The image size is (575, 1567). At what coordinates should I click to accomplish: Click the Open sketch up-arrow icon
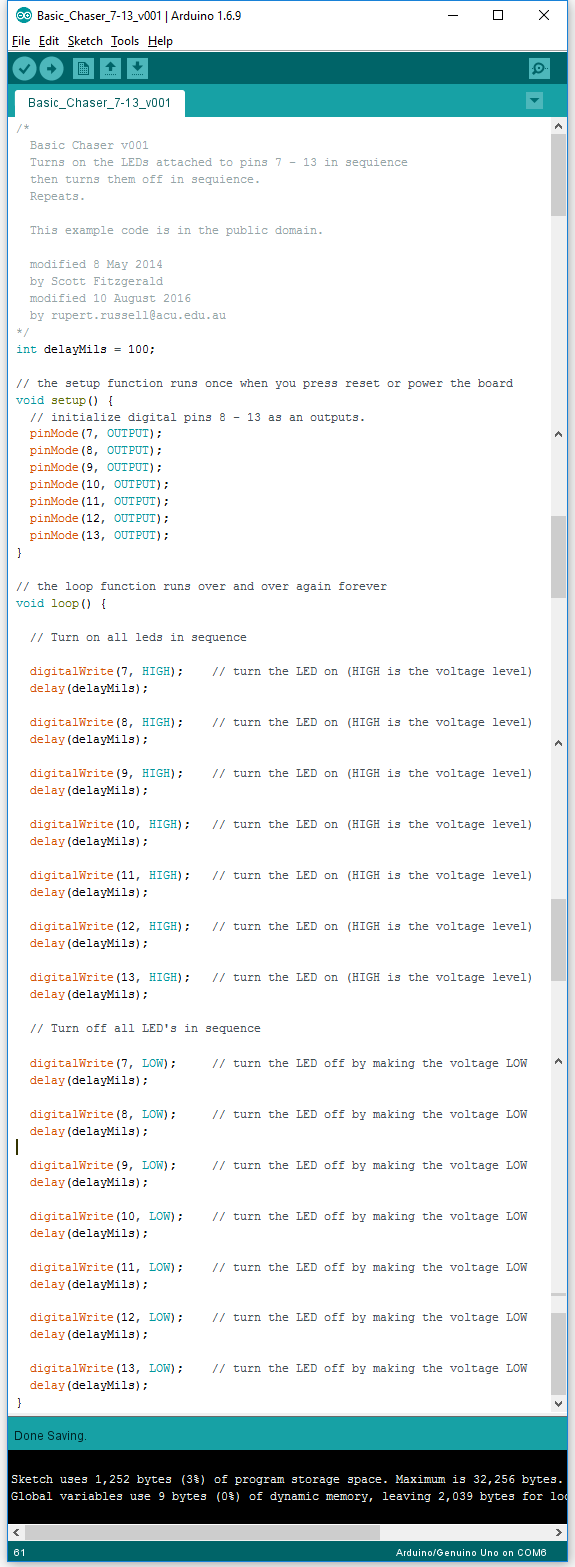tap(110, 69)
